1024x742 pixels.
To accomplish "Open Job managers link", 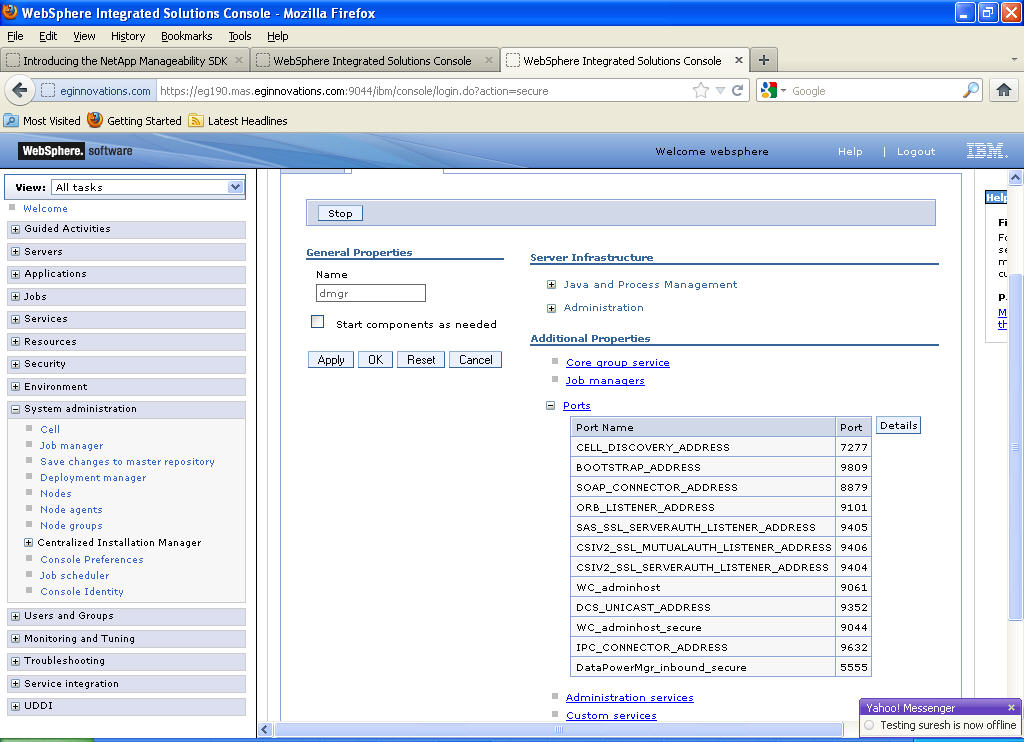I will pyautogui.click(x=605, y=381).
